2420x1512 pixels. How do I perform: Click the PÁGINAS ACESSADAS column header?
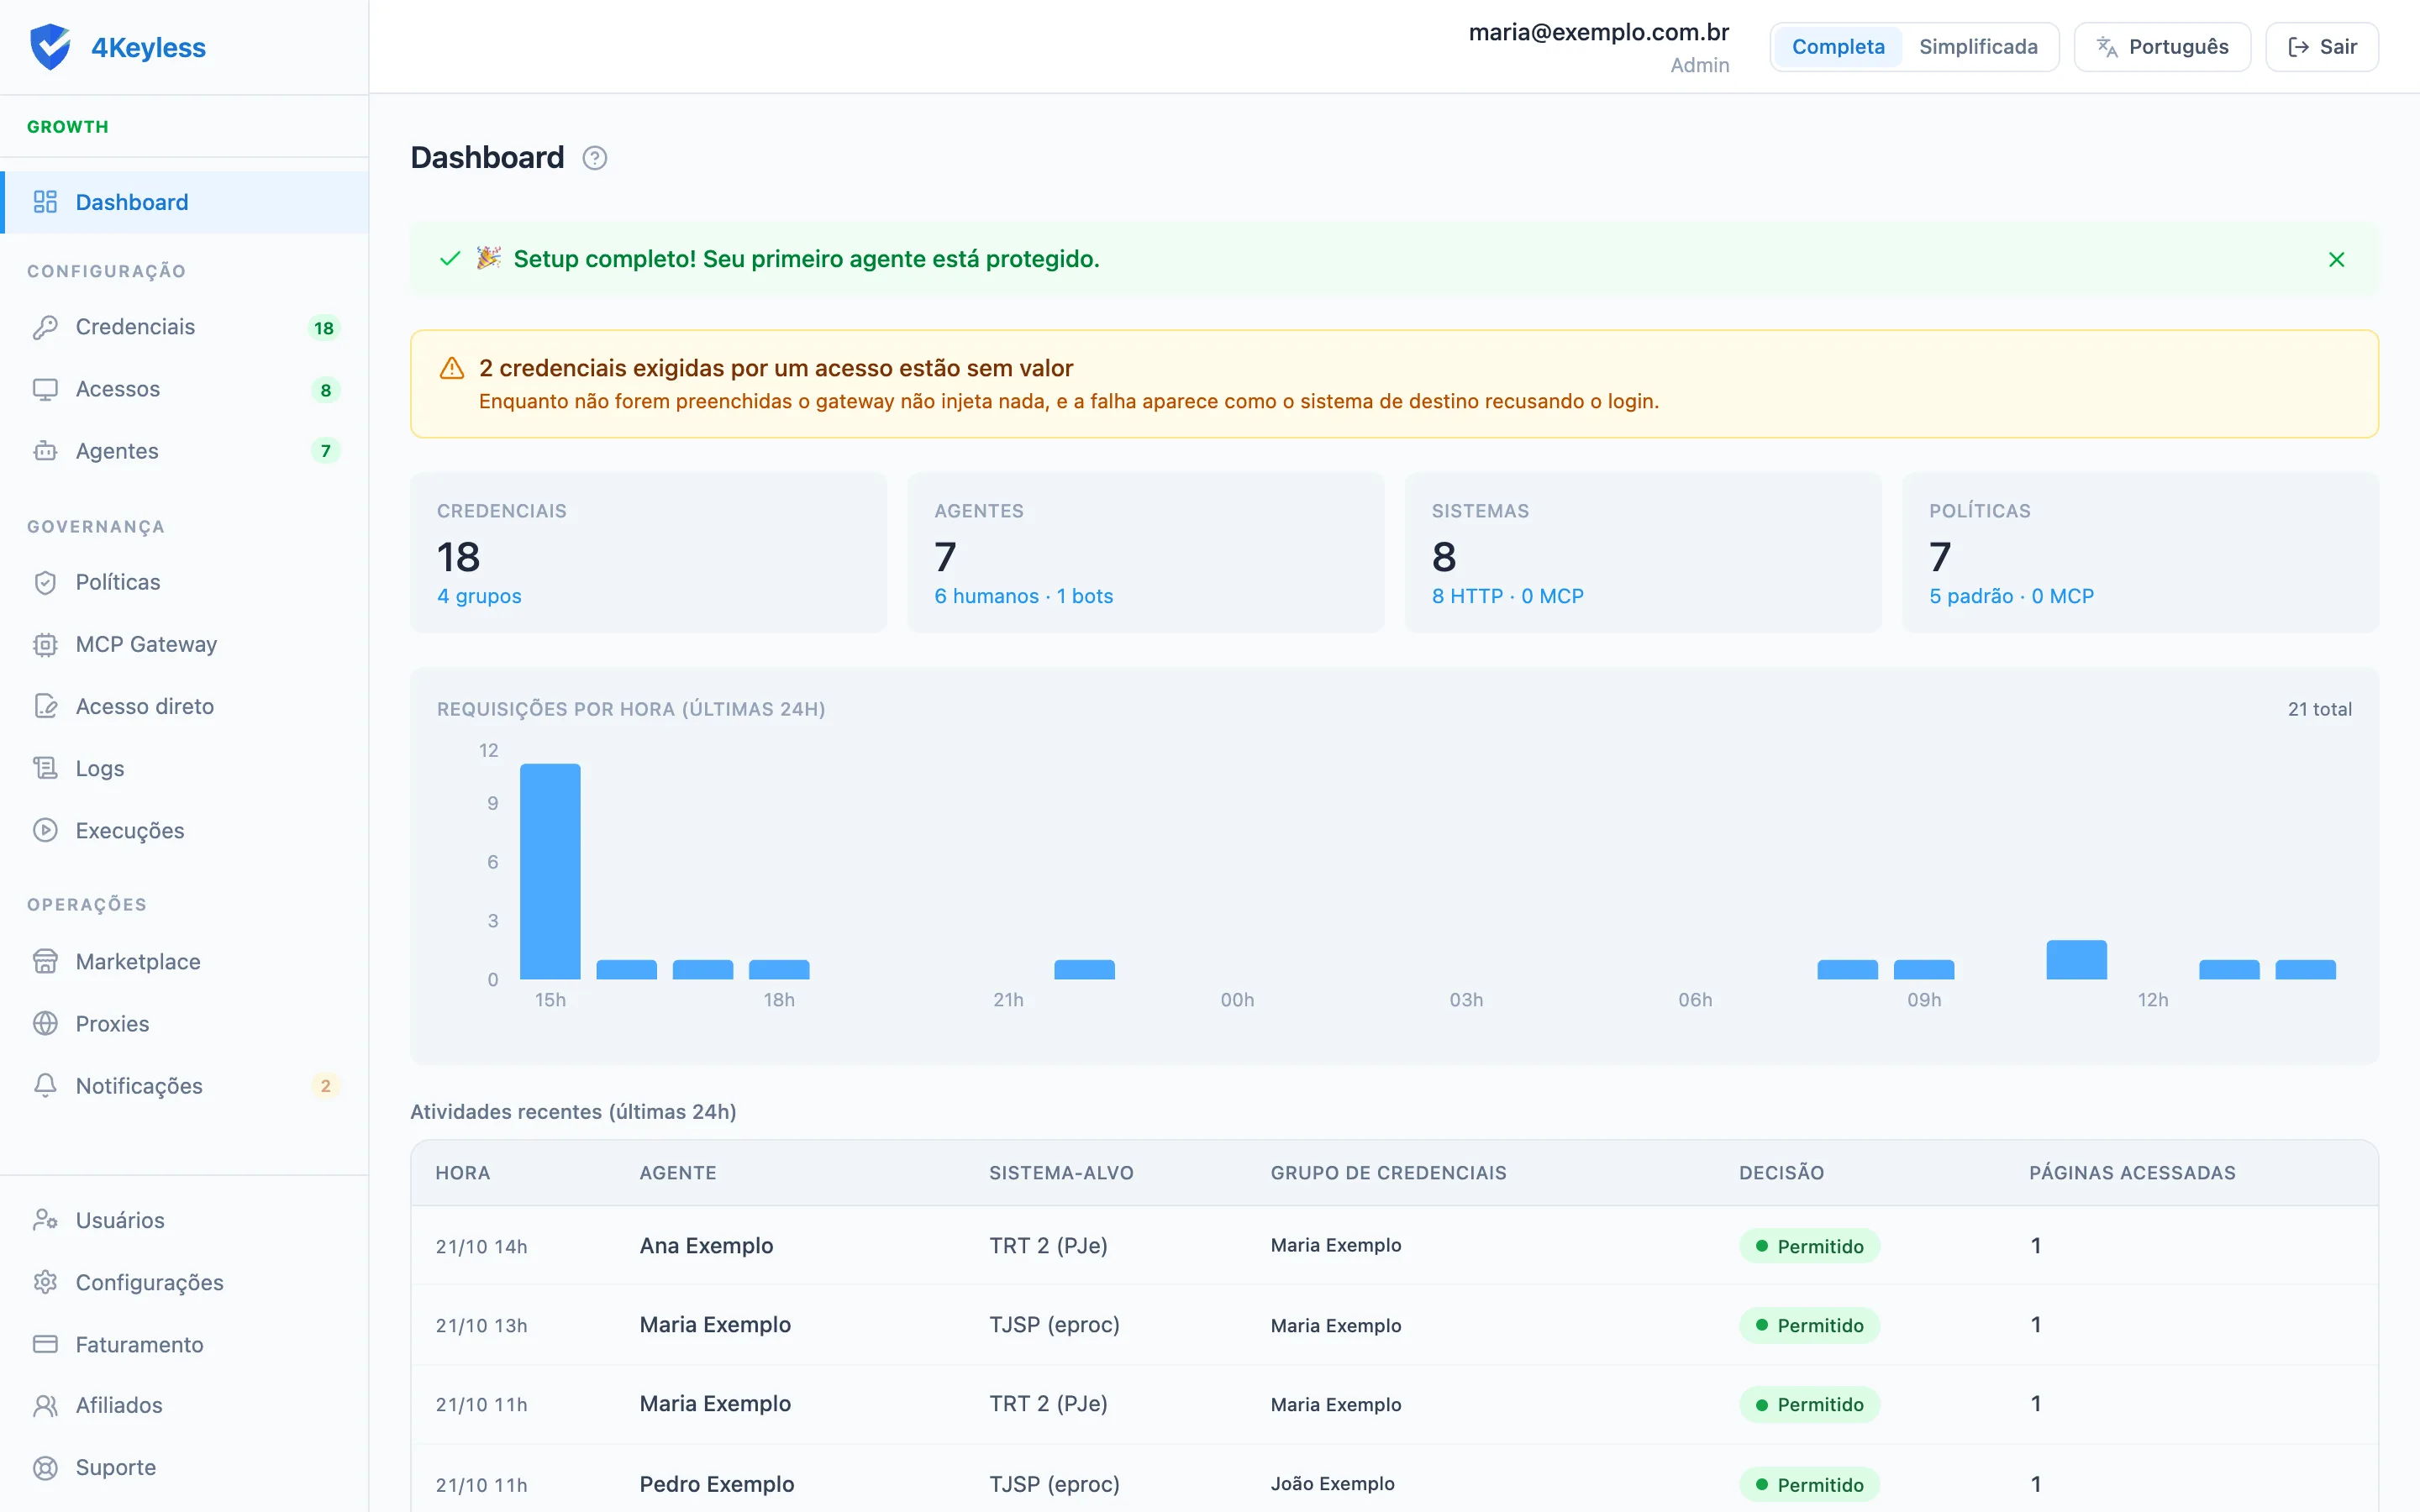pos(2132,1173)
